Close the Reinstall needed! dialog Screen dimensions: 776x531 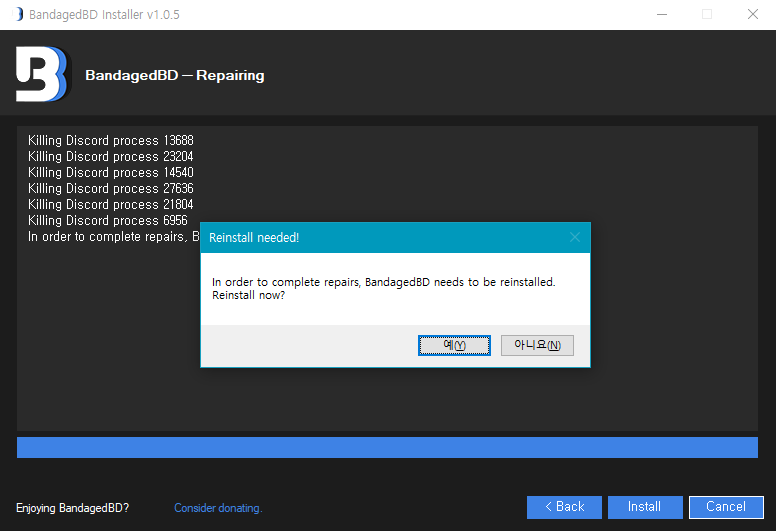point(575,238)
